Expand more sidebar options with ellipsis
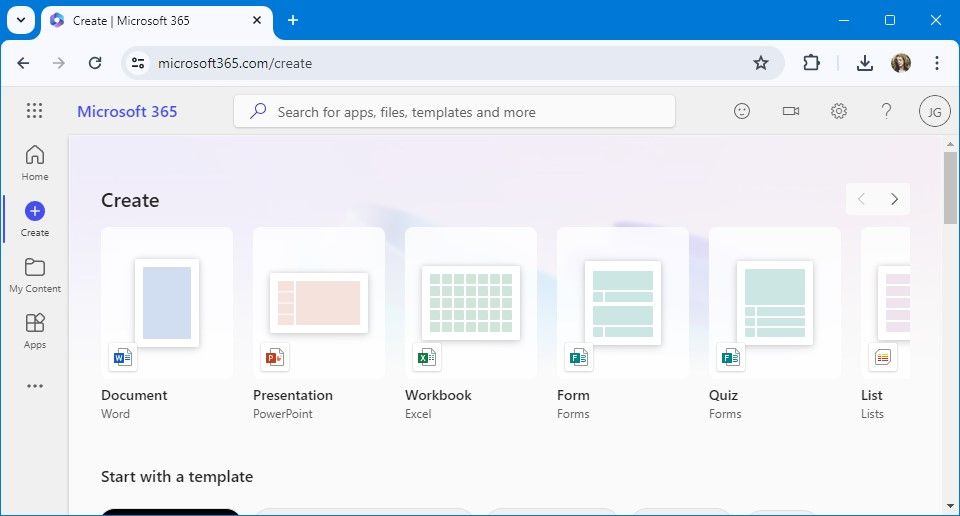Image resolution: width=960 pixels, height=516 pixels. 35,386
